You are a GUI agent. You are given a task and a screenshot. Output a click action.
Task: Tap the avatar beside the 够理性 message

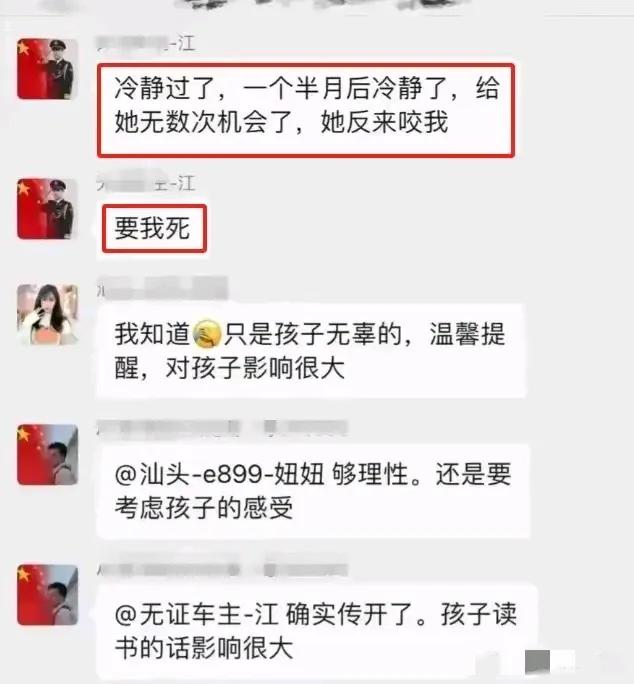[47, 455]
